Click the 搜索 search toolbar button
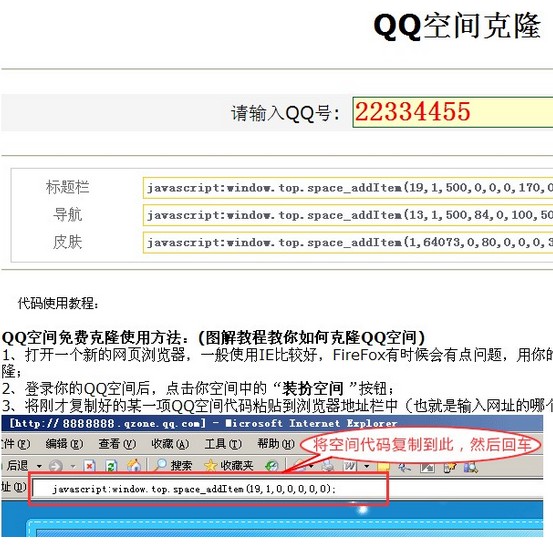 pyautogui.click(x=174, y=466)
